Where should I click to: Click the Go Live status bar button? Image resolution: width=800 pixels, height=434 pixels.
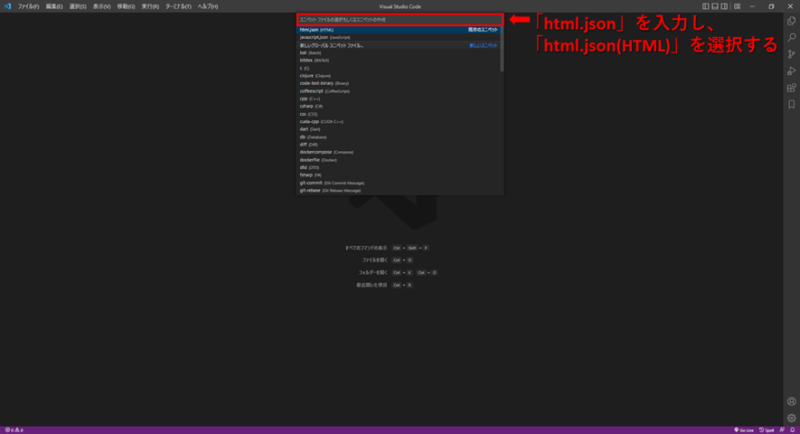click(745, 429)
